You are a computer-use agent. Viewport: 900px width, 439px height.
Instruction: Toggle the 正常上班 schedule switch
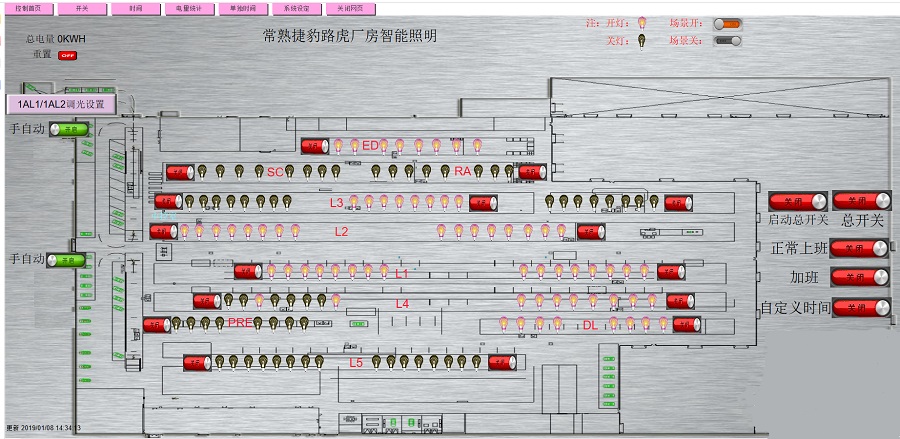point(859,248)
